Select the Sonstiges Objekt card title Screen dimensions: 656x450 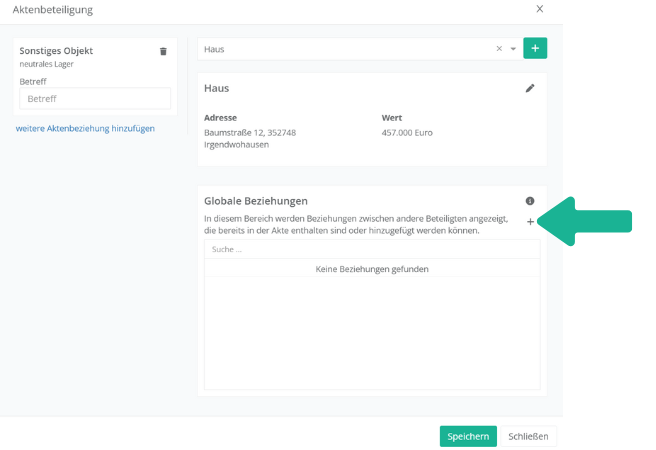click(56, 50)
